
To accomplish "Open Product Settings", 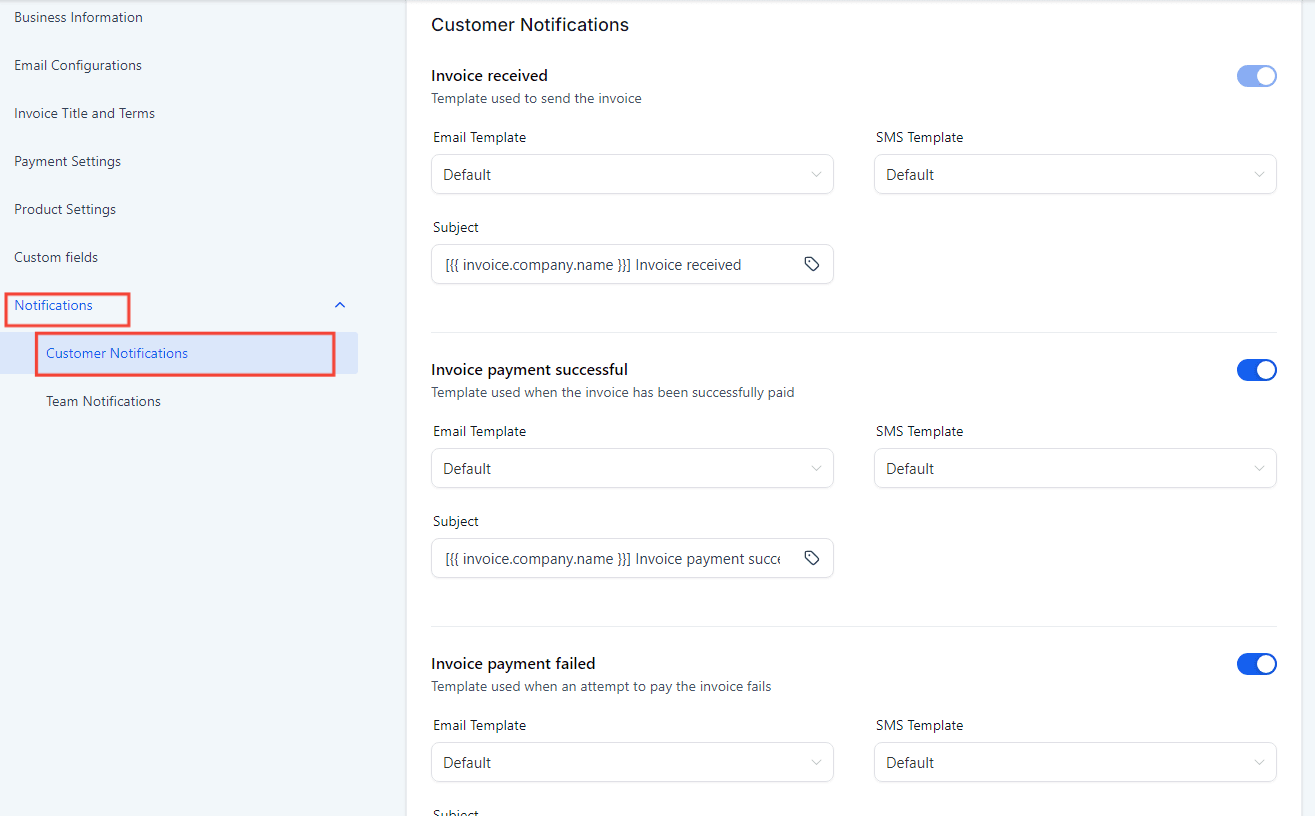I will (64, 208).
